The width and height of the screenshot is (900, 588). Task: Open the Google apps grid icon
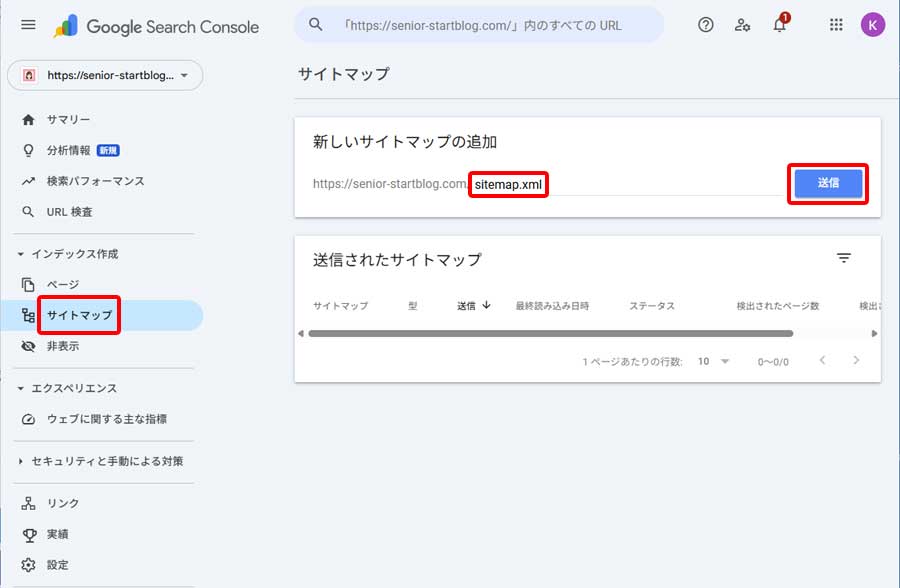click(x=836, y=24)
